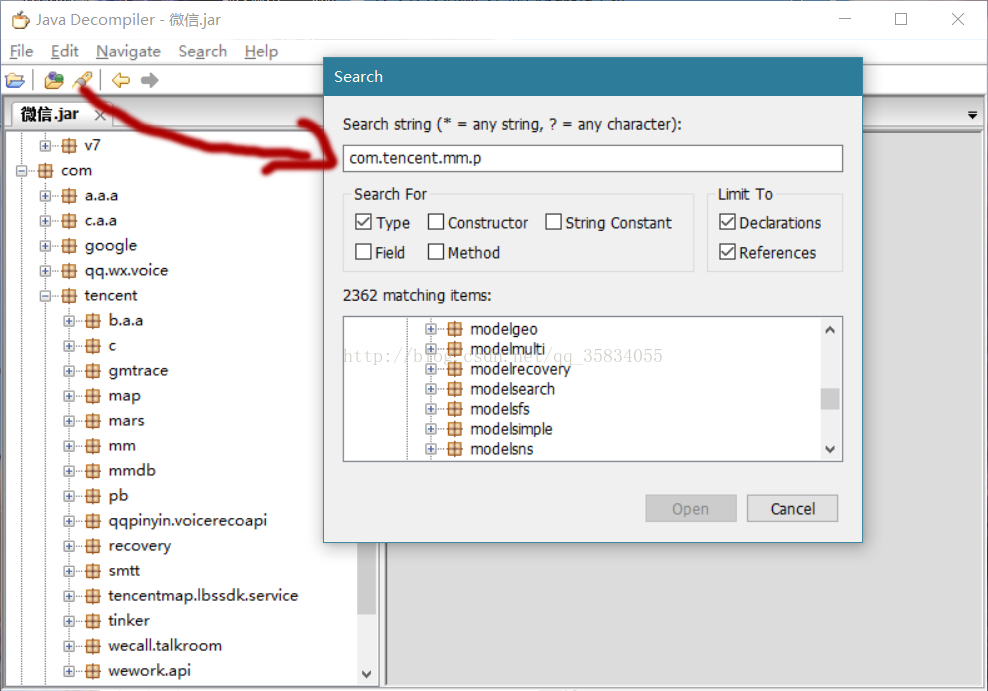Open the Navigate menu
This screenshot has width=988, height=691.
pyautogui.click(x=129, y=51)
